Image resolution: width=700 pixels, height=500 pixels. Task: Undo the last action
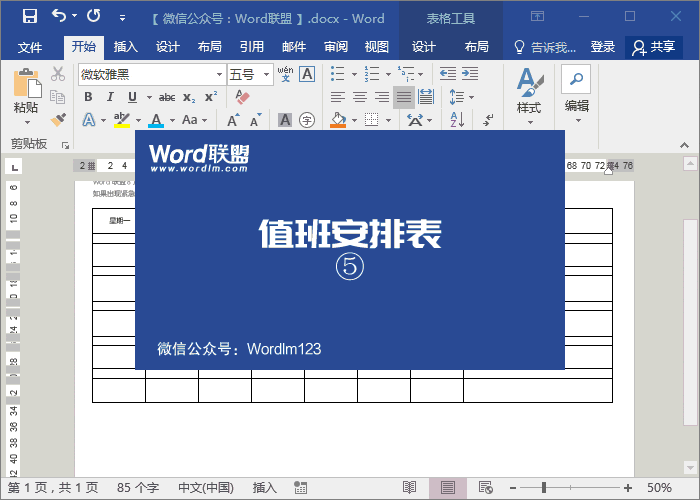59,16
